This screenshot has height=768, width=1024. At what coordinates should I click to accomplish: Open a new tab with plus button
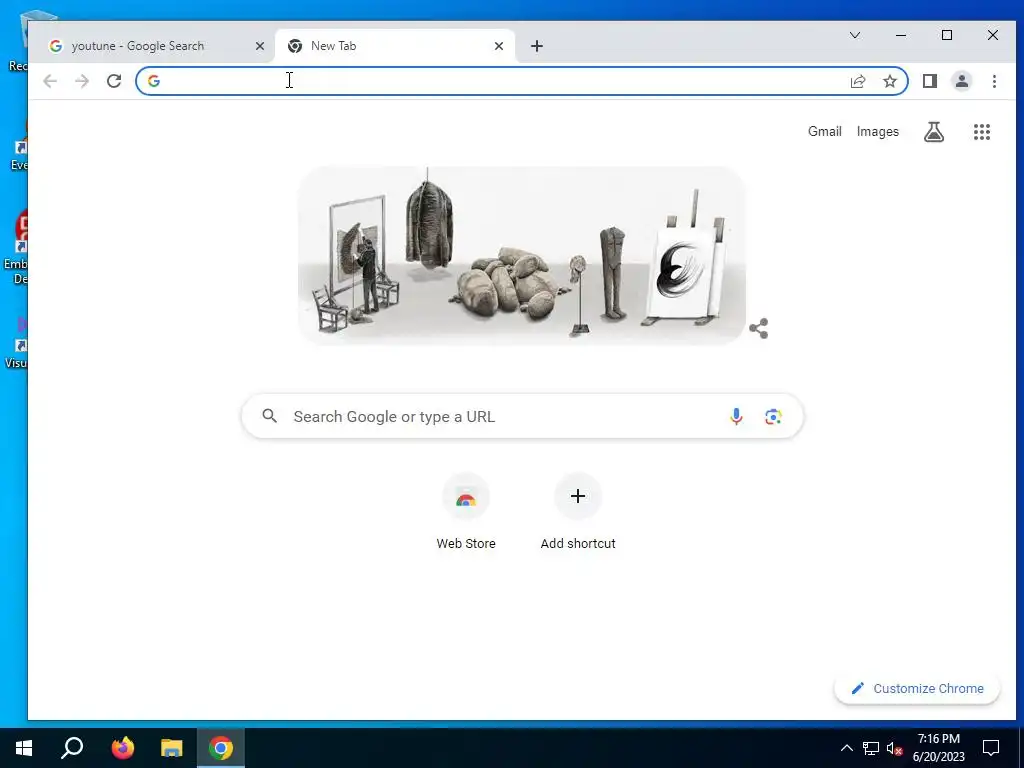coord(537,46)
